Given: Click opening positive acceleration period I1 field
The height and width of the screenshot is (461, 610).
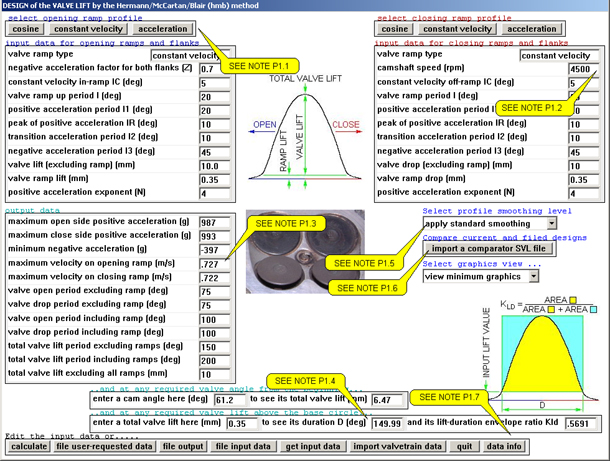Looking at the screenshot, I should 214,110.
